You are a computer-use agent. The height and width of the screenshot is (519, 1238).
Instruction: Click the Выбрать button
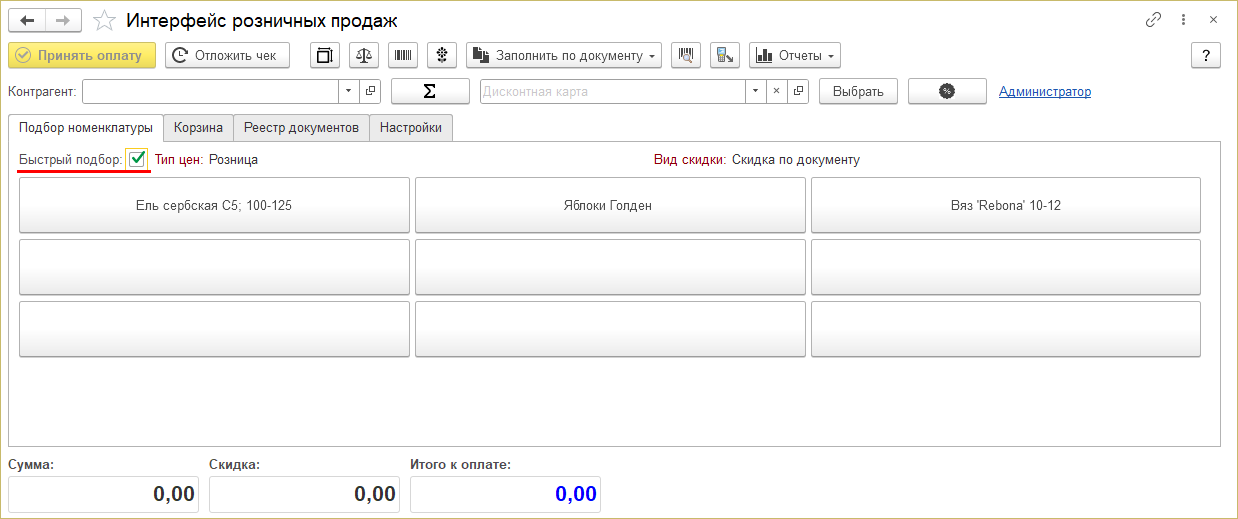[858, 91]
